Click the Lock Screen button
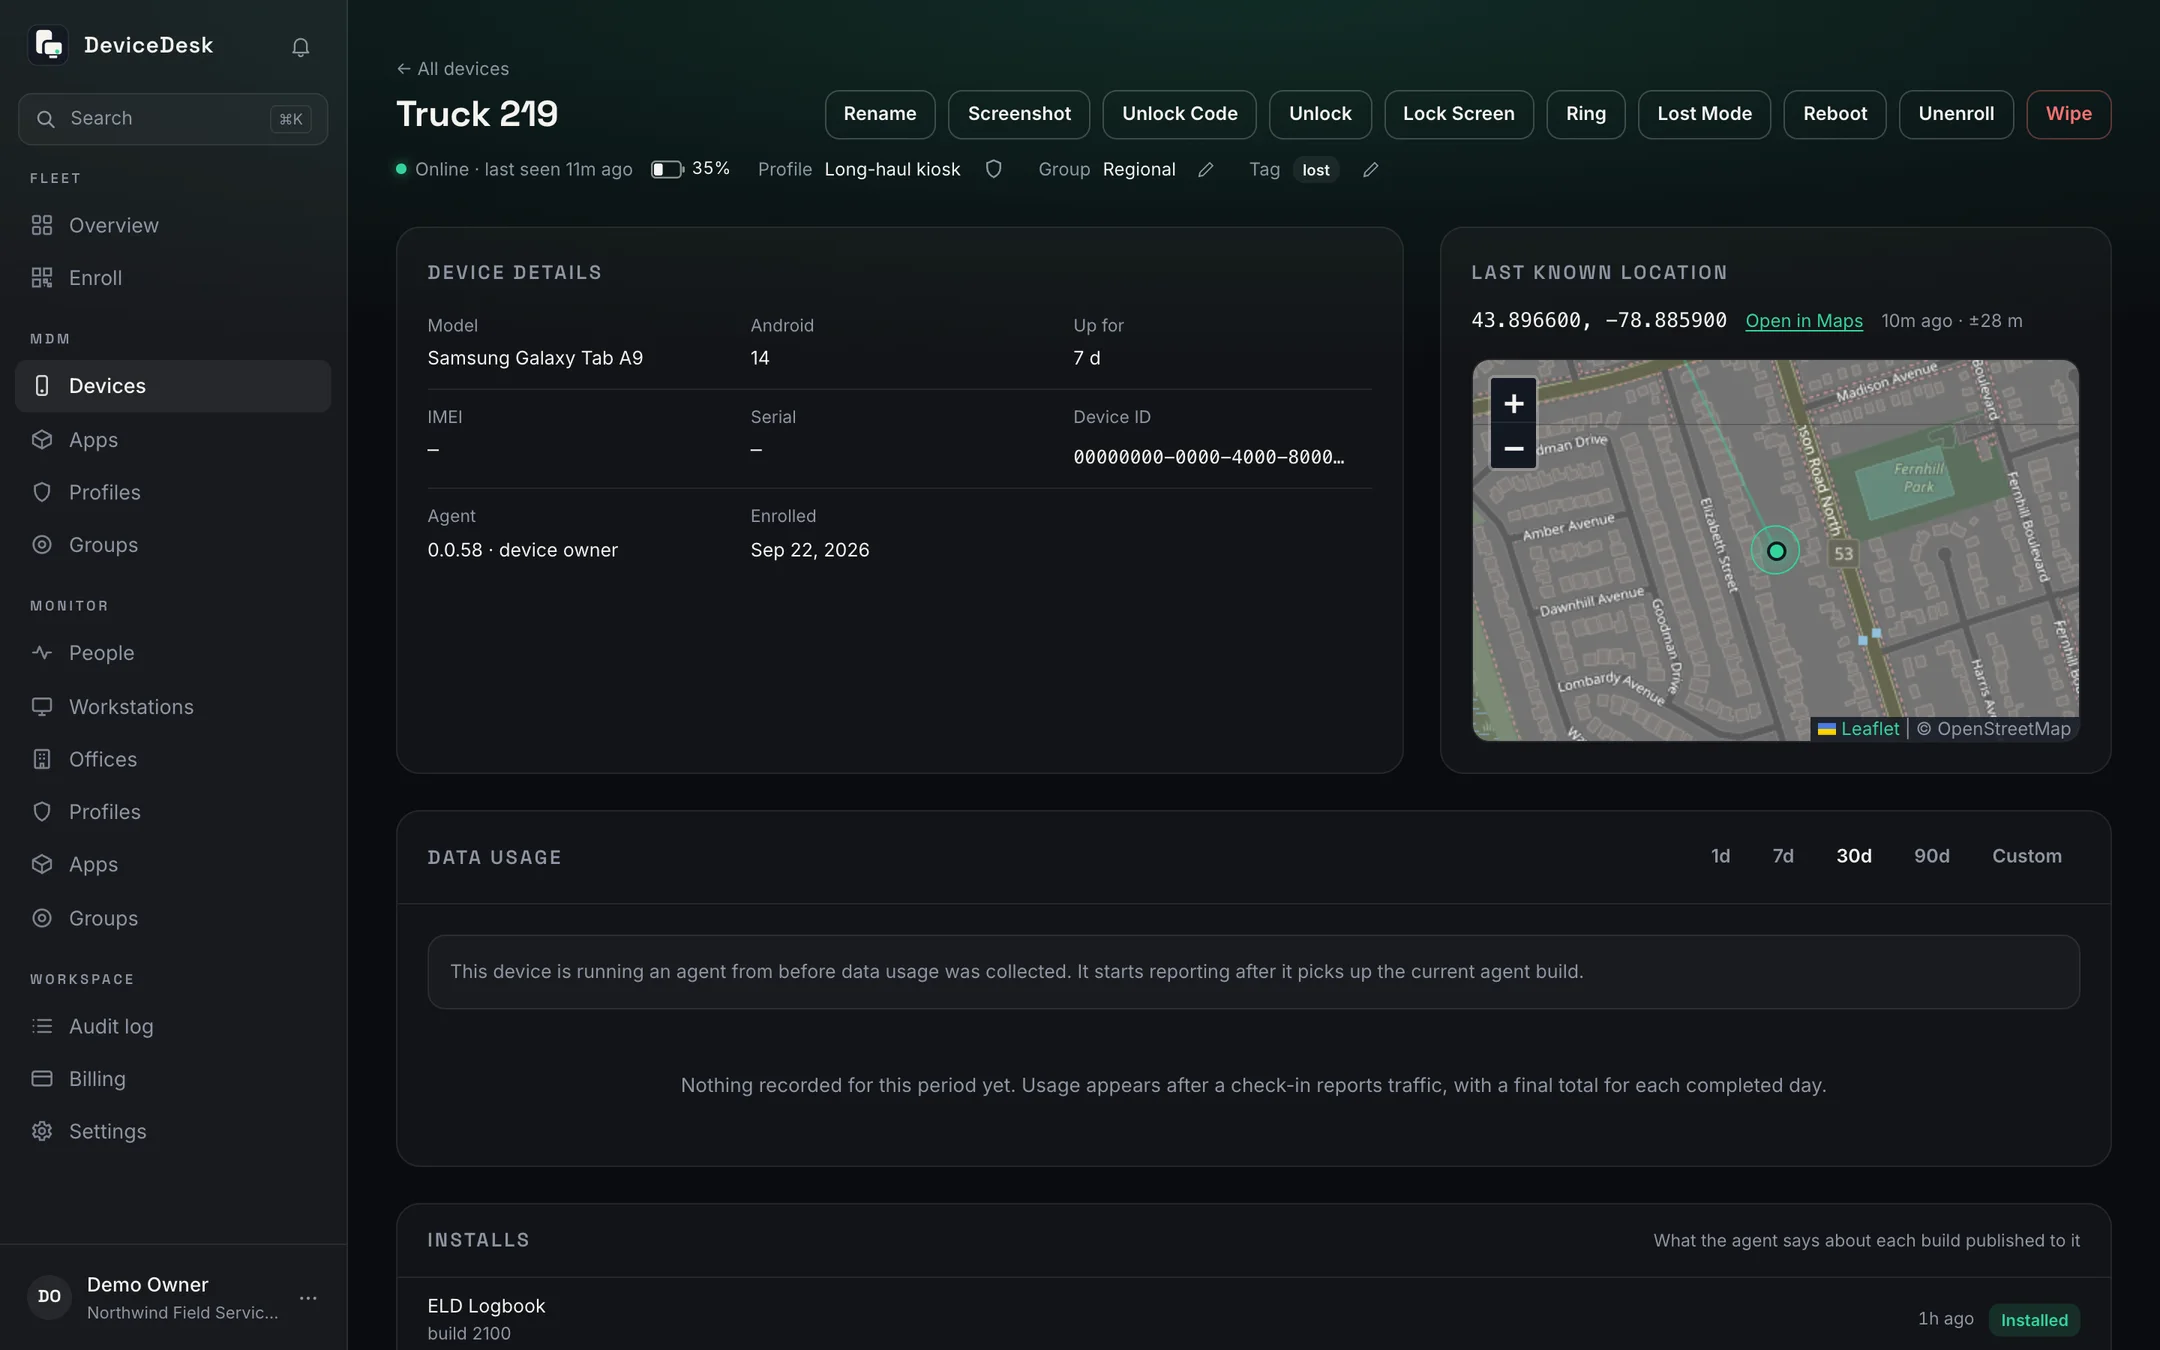Viewport: 2160px width, 1350px height. (1459, 114)
